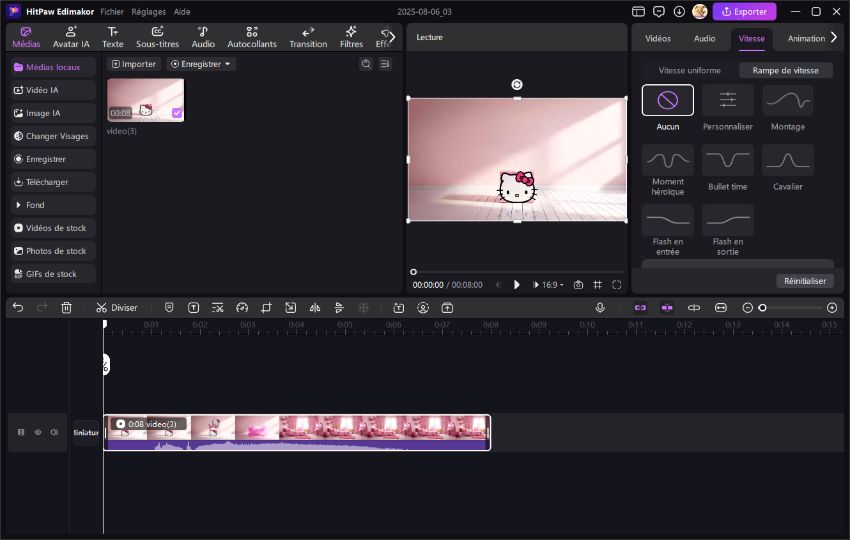Show more tools via toolbar chevron
The width and height of the screenshot is (850, 540).
pos(392,37)
